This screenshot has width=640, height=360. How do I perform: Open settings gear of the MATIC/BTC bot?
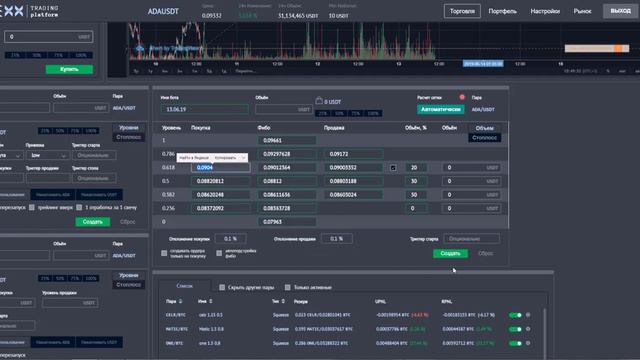click(x=528, y=329)
